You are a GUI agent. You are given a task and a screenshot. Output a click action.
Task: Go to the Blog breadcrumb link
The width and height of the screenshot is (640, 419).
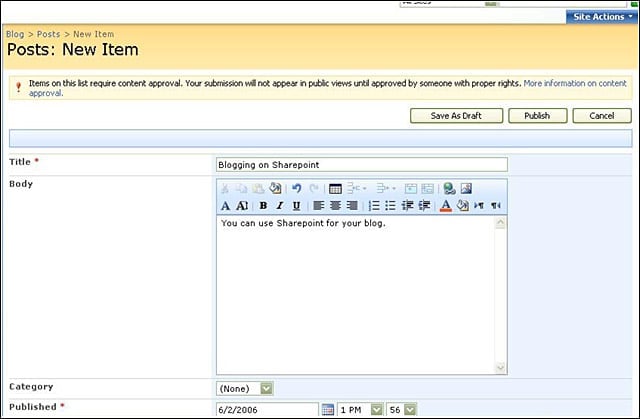[x=15, y=34]
